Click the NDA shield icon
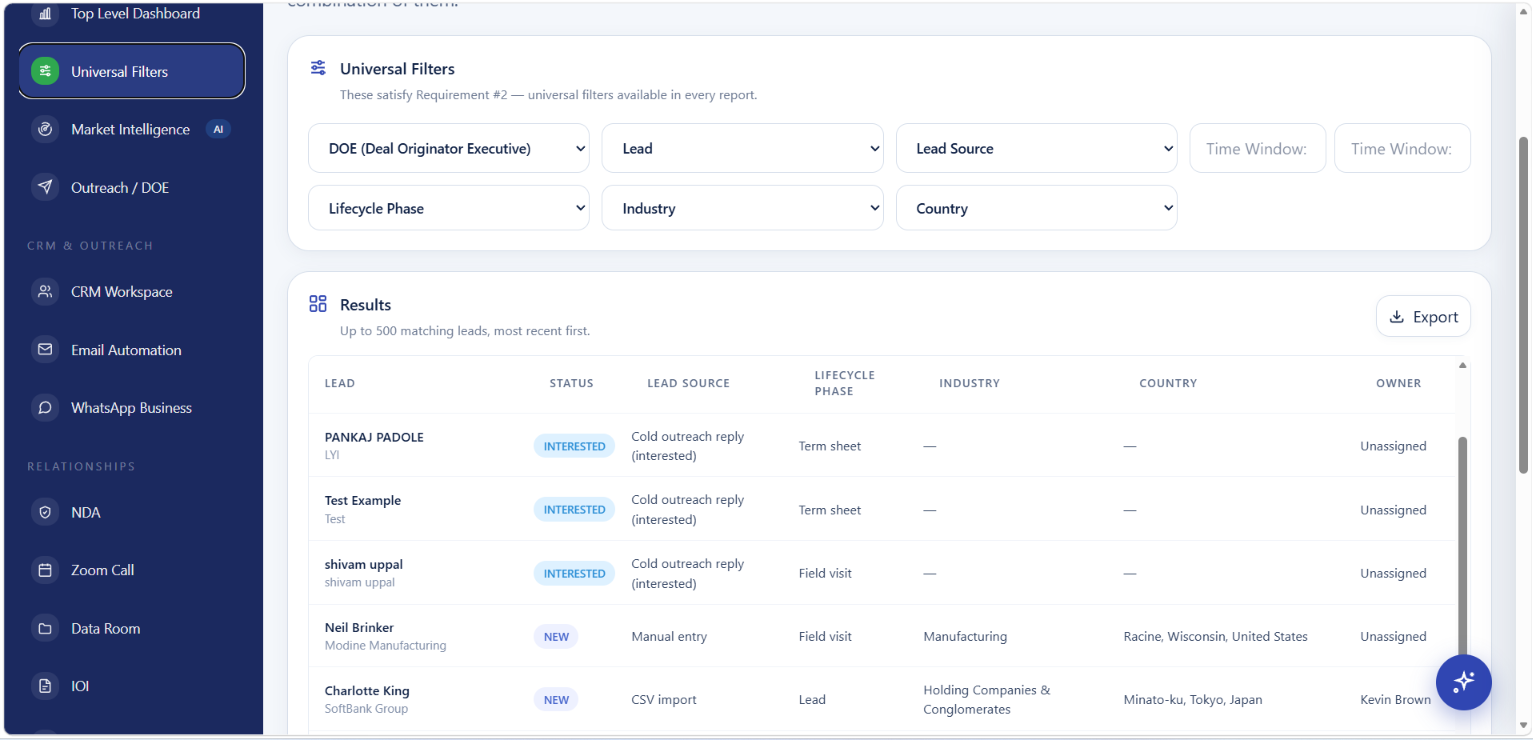The width and height of the screenshot is (1533, 740). click(x=45, y=512)
